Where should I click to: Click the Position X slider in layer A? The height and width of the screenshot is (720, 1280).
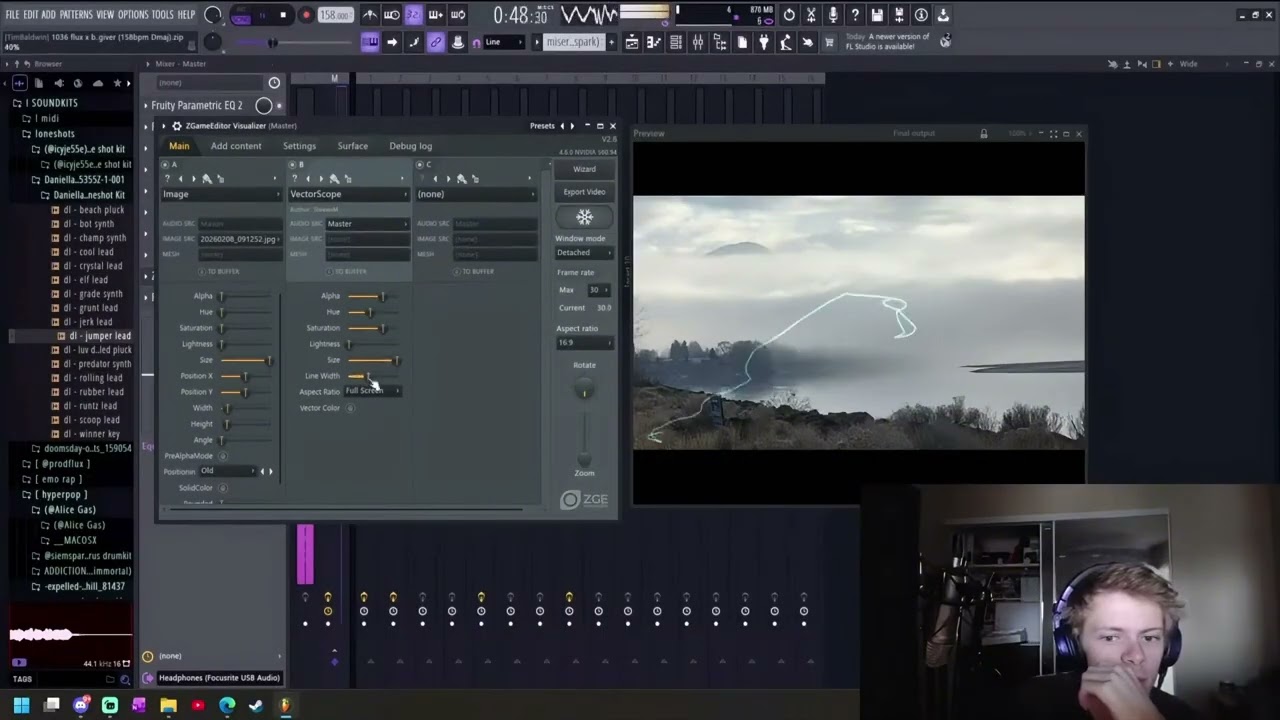tap(245, 376)
